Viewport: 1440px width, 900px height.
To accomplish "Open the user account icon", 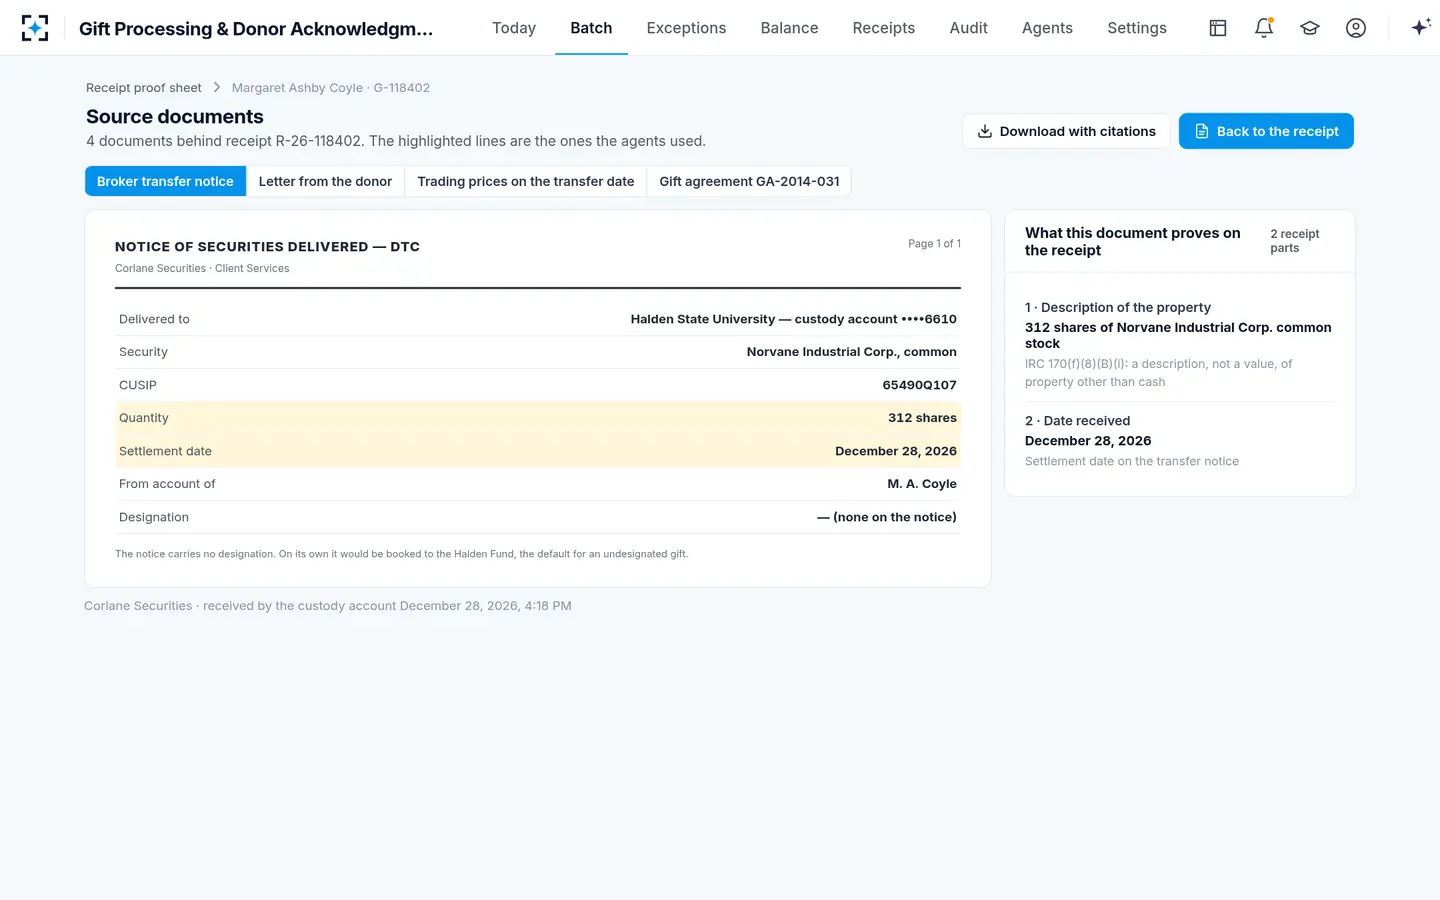I will (1356, 28).
